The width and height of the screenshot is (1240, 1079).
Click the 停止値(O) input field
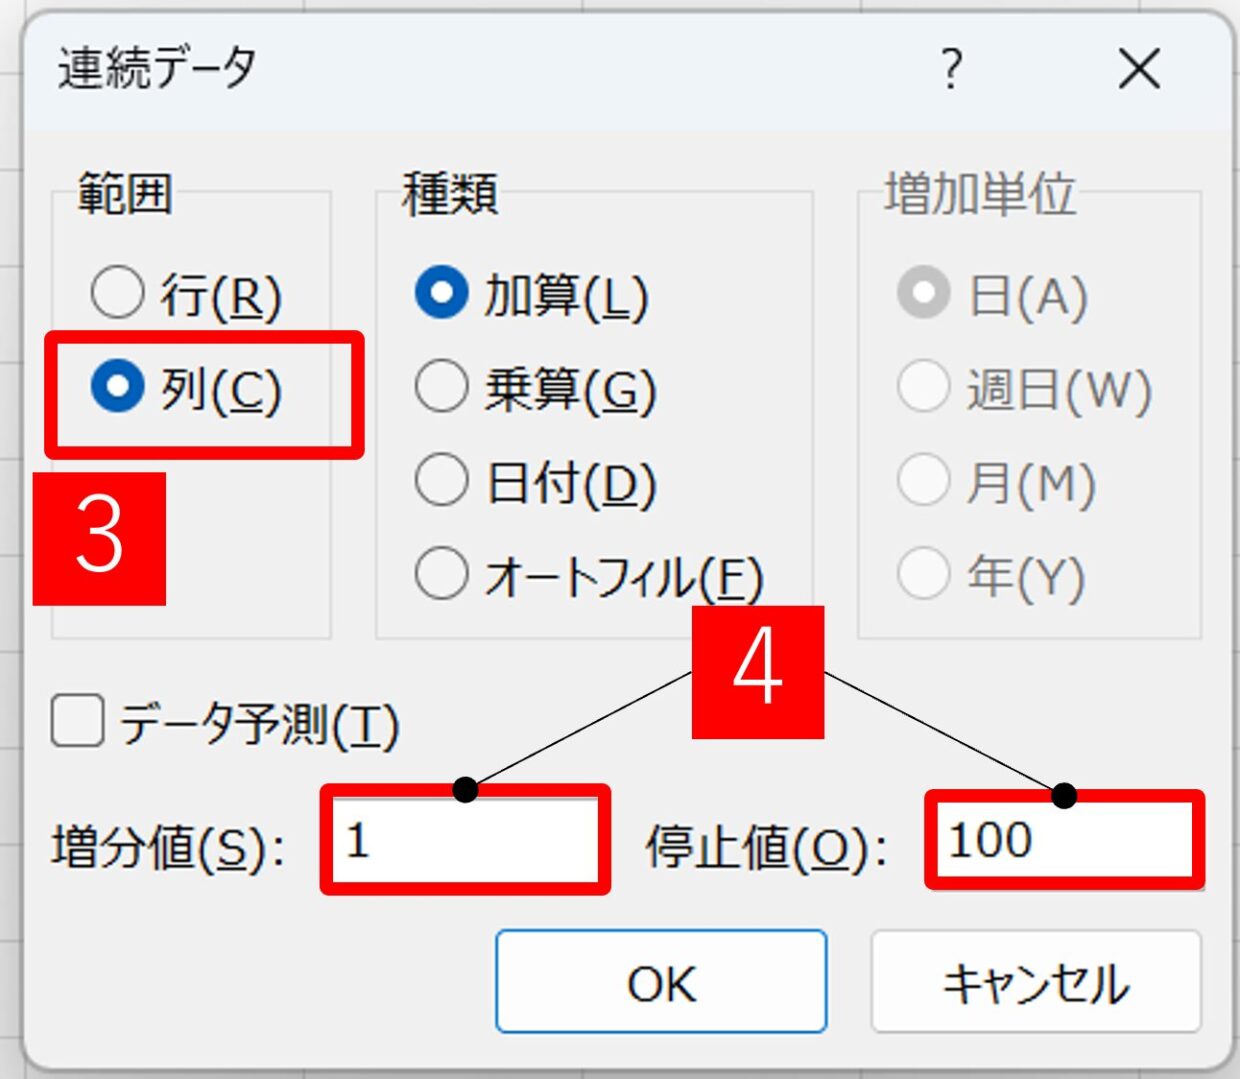point(1064,840)
